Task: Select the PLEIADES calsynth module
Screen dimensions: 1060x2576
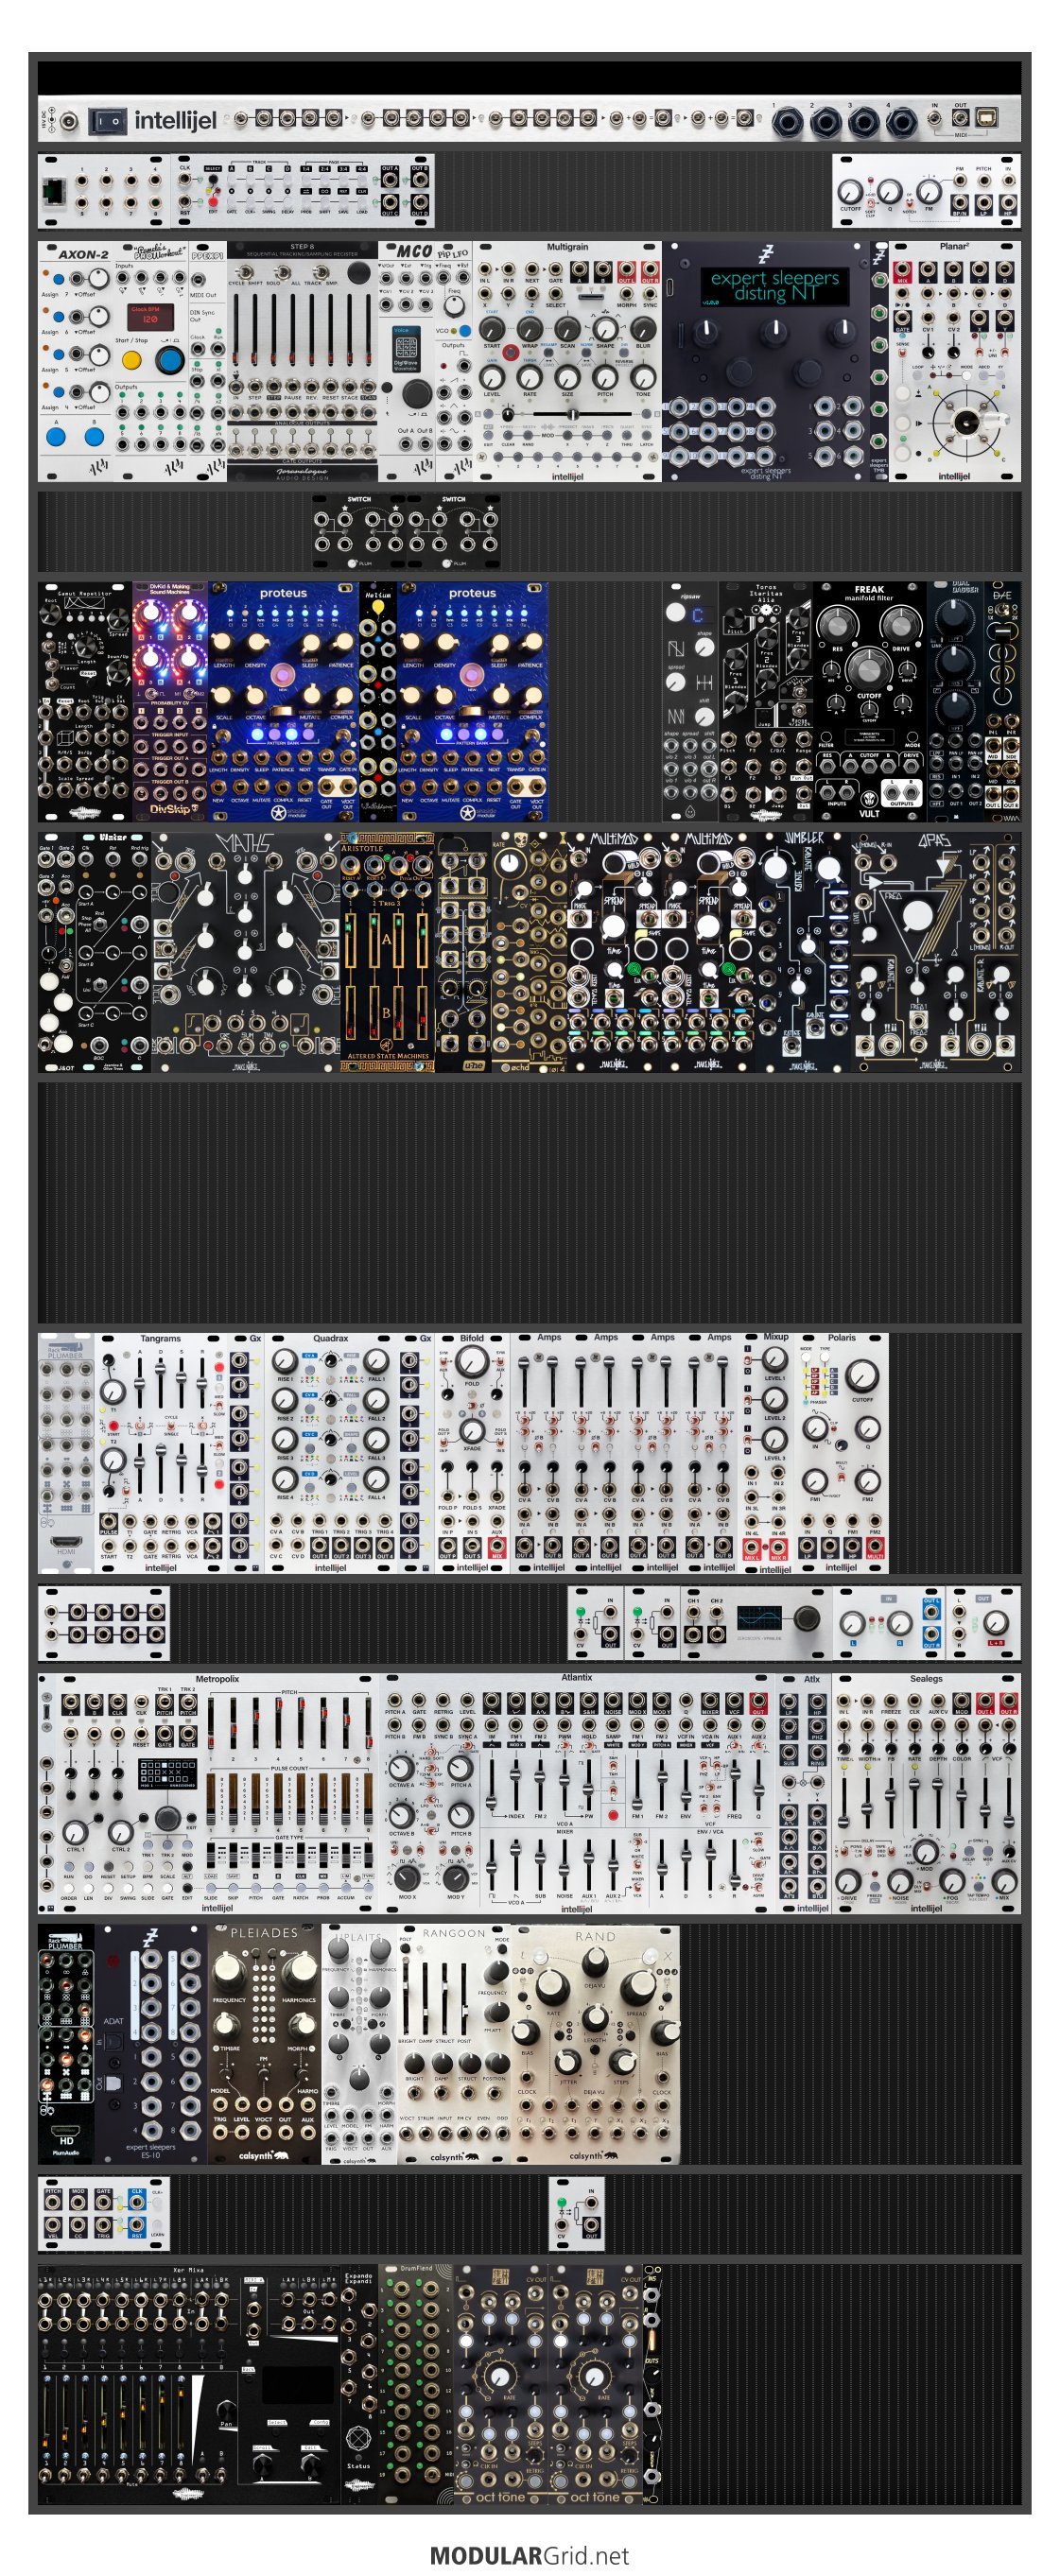Action: pos(264,2044)
